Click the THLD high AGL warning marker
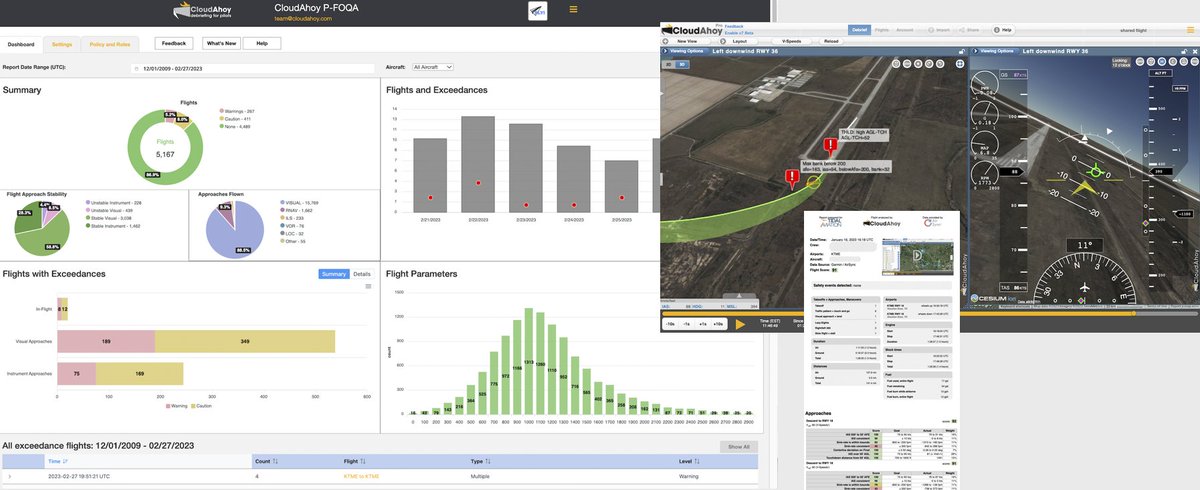Viewport: 1200px width, 490px height. coord(830,149)
